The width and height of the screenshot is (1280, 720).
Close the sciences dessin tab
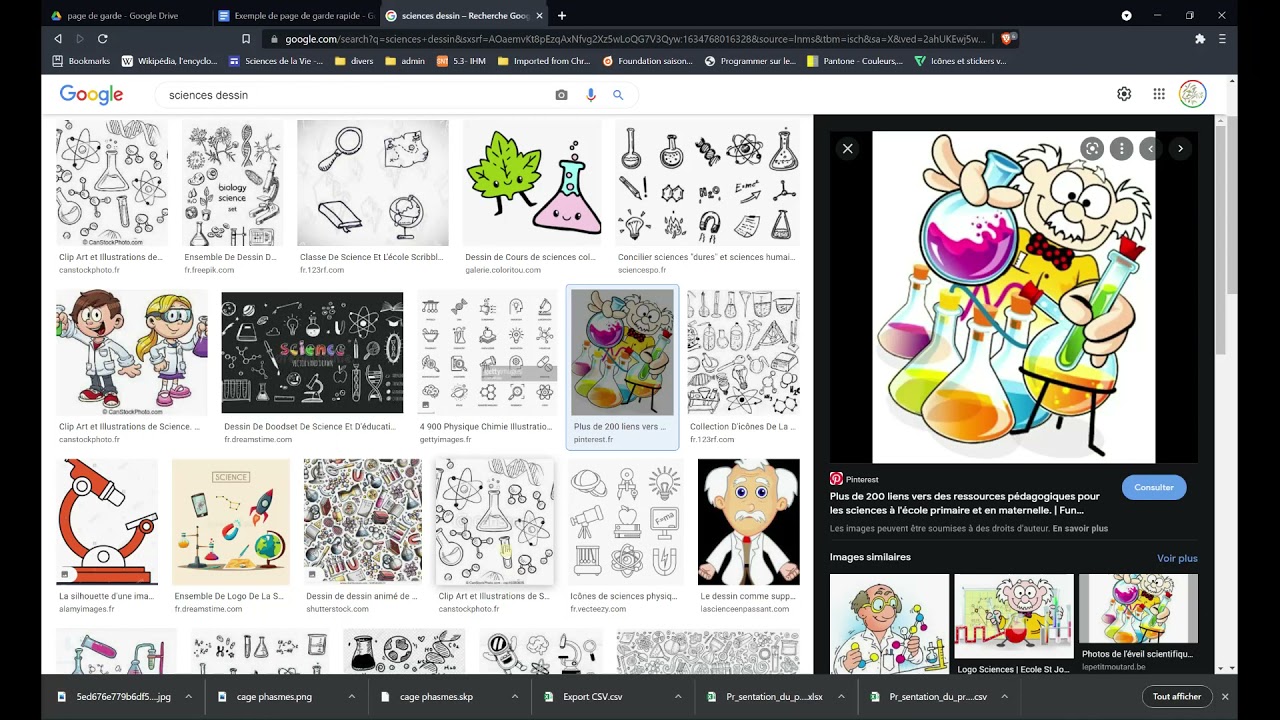tap(540, 16)
